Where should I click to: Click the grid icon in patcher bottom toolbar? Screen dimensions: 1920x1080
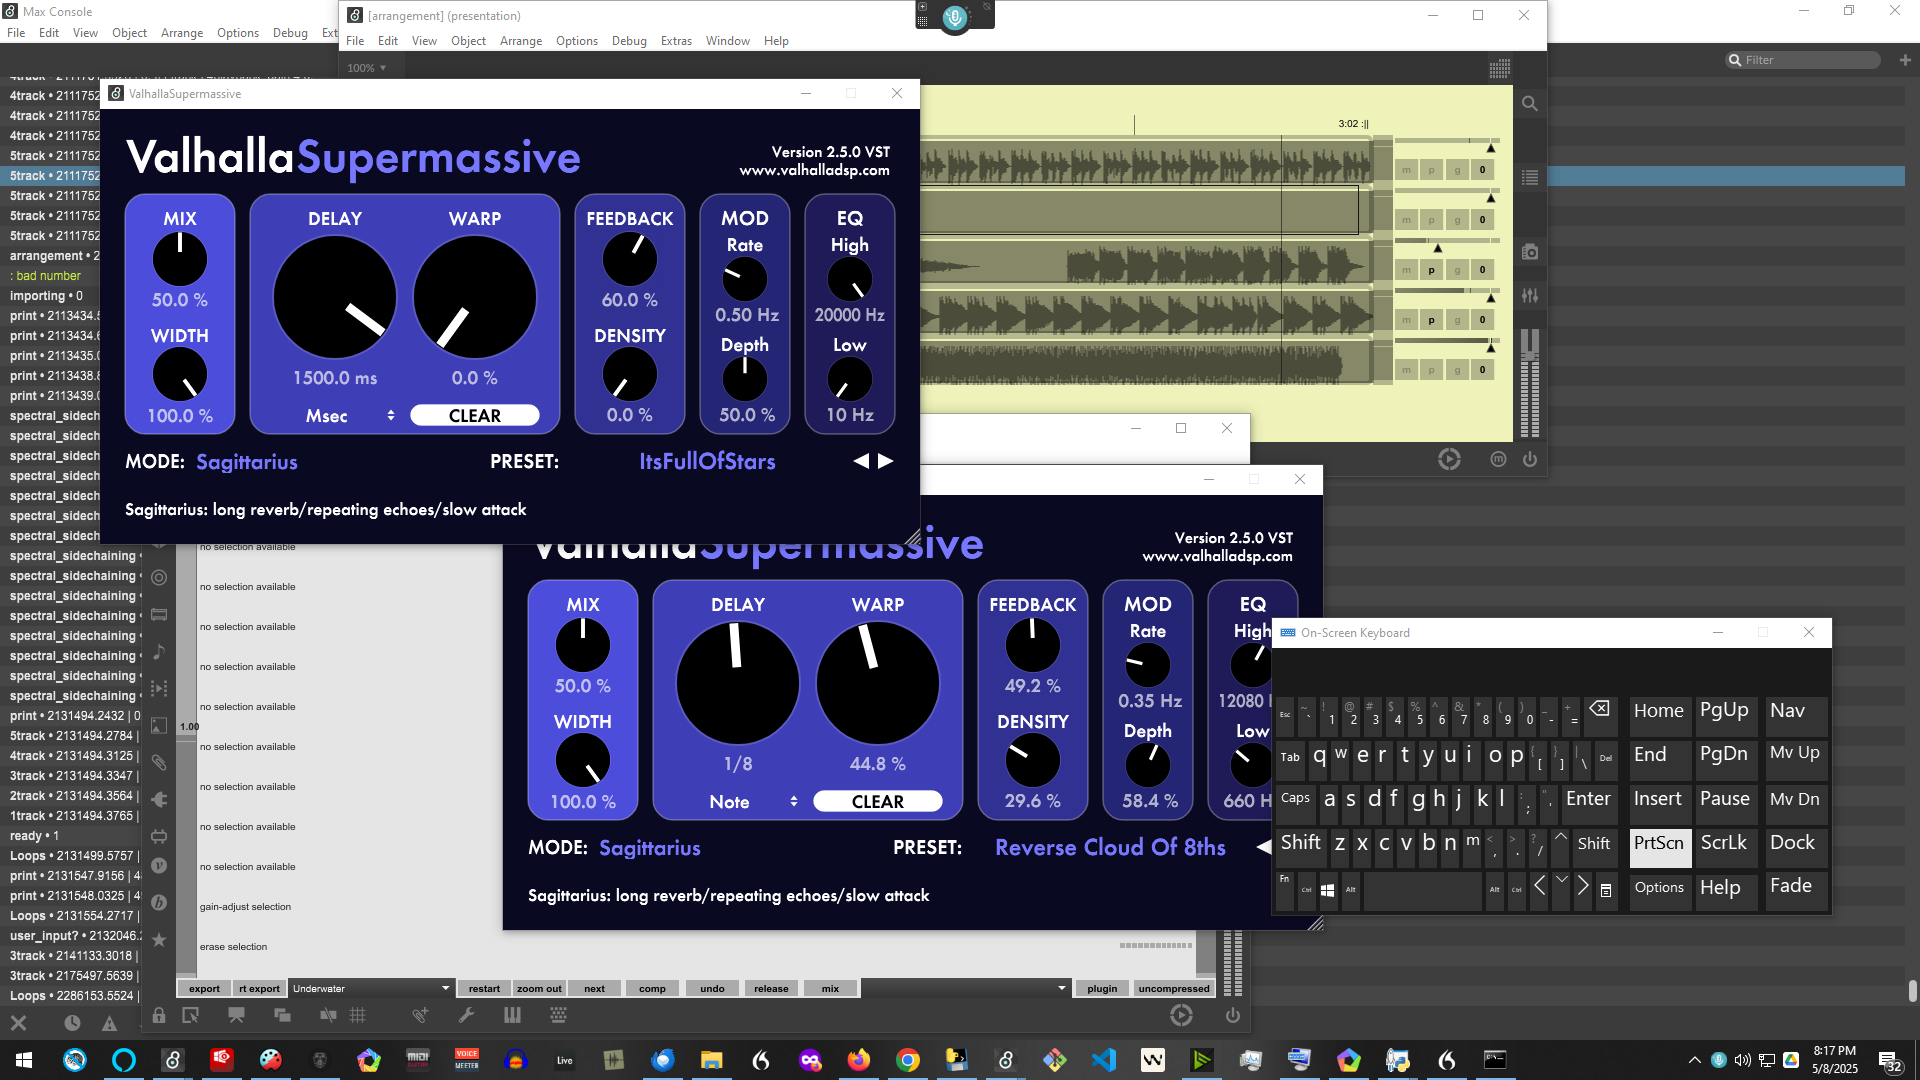click(x=357, y=1016)
